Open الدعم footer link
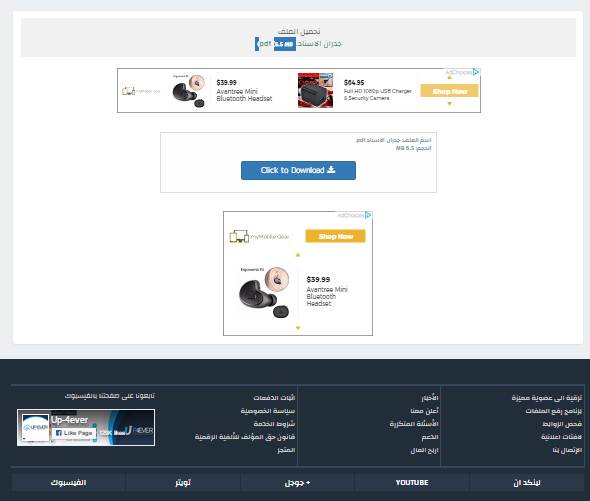This screenshot has height=501, width=590. 430,437
